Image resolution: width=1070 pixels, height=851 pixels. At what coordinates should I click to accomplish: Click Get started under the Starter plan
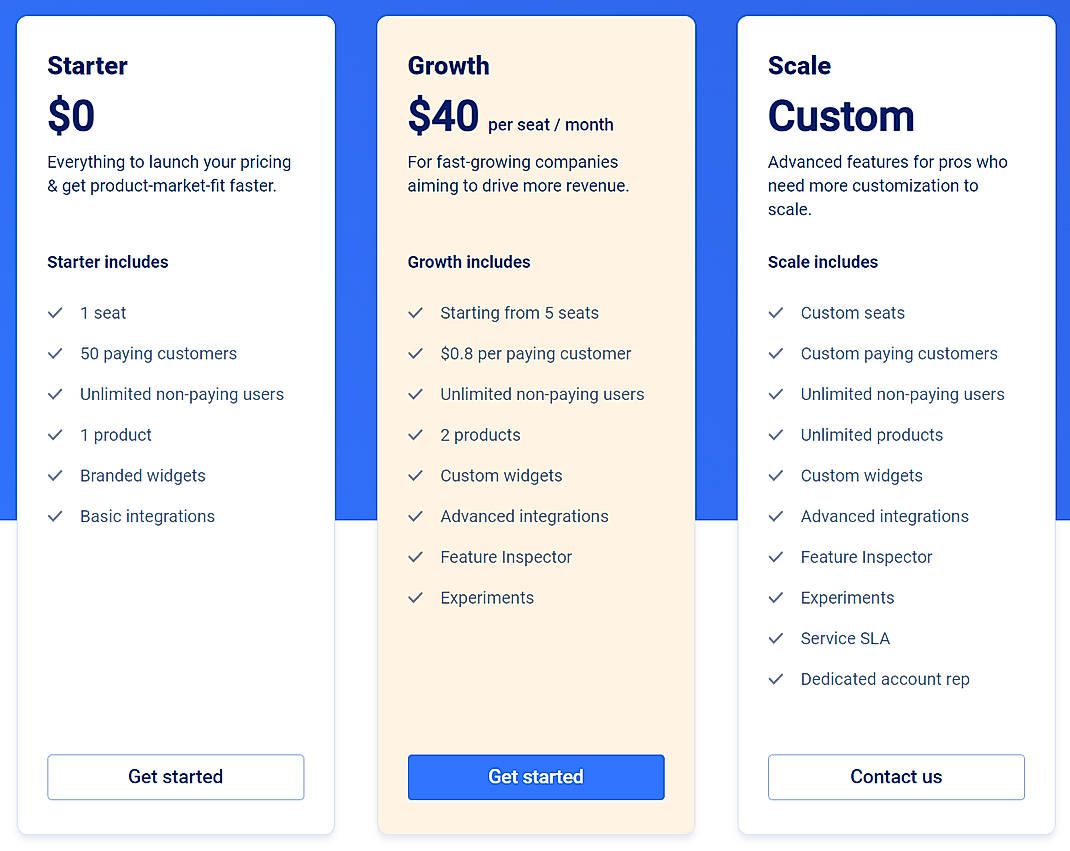click(175, 777)
